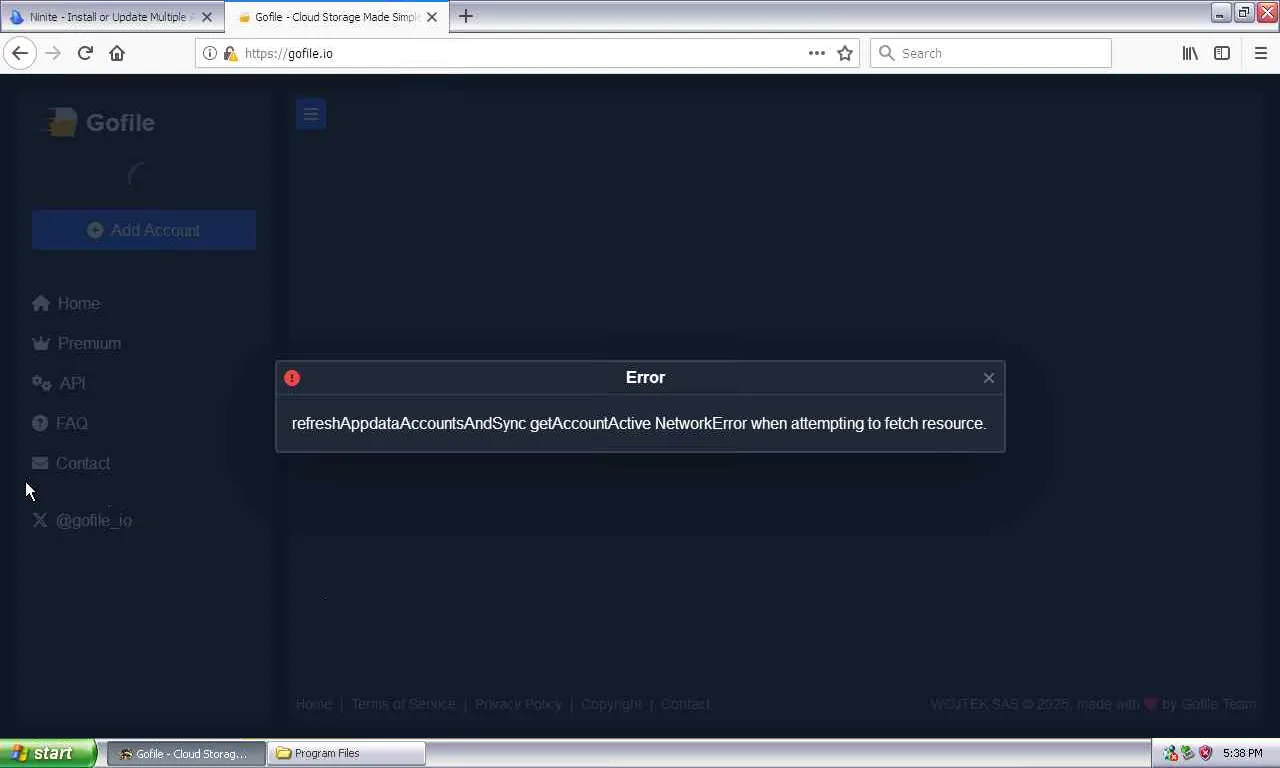Focus the browser Search field
This screenshot has width=1280, height=768.
991,53
